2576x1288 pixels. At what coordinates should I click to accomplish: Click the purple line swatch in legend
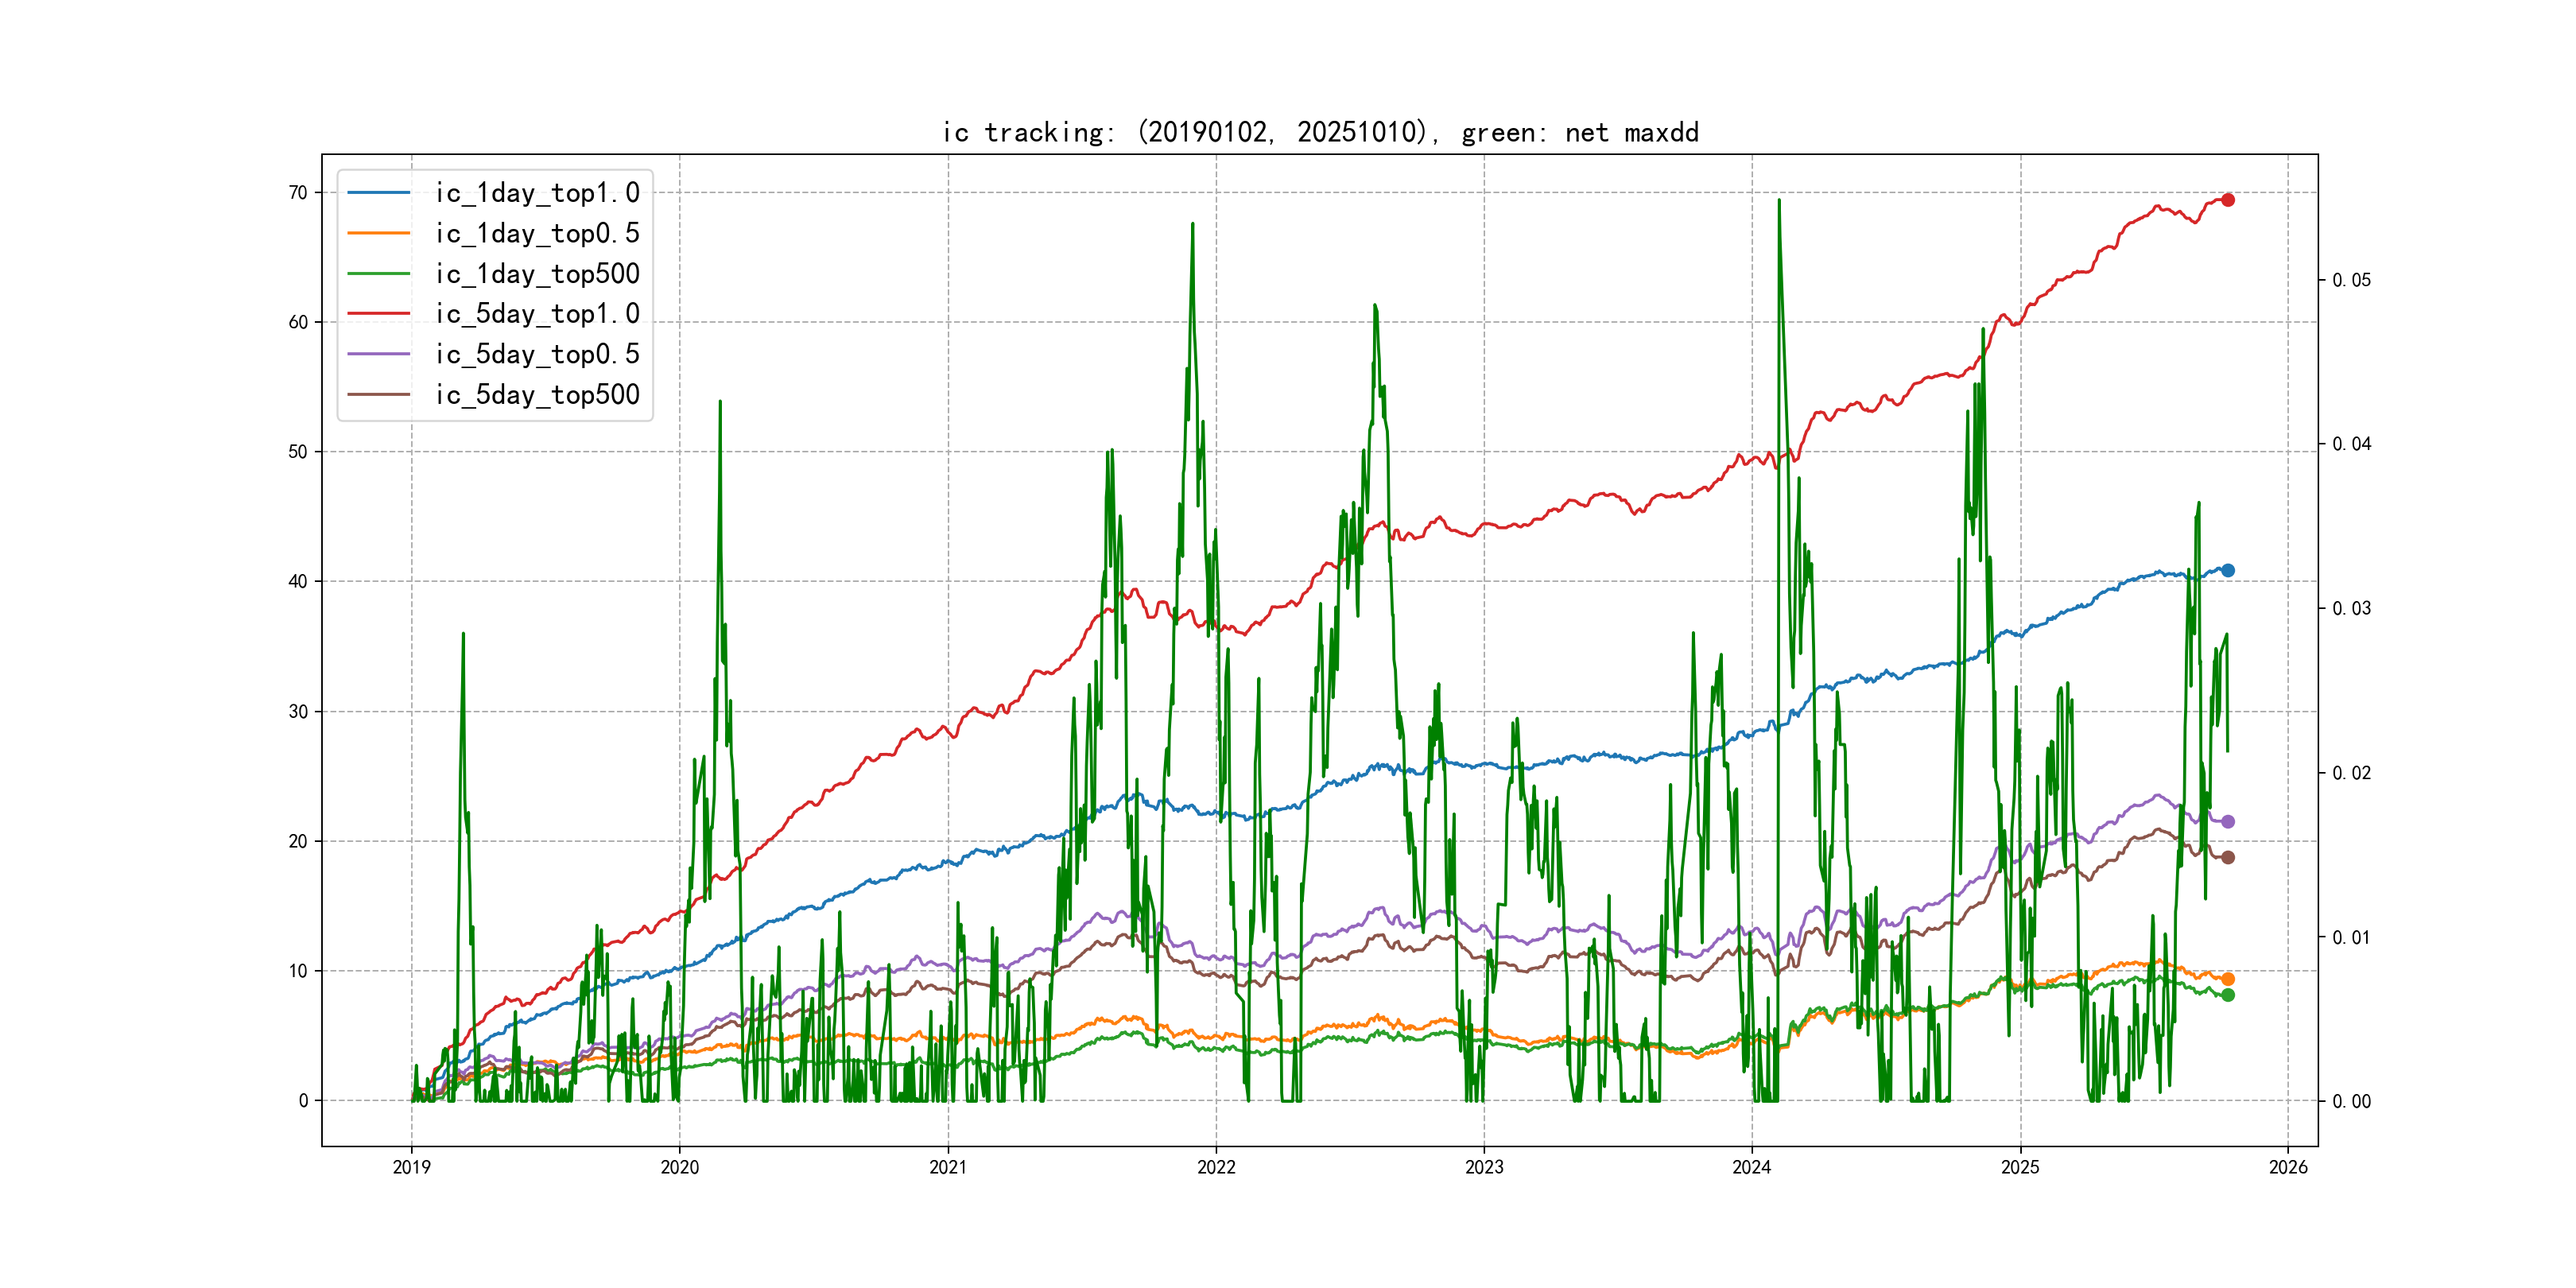click(x=378, y=354)
